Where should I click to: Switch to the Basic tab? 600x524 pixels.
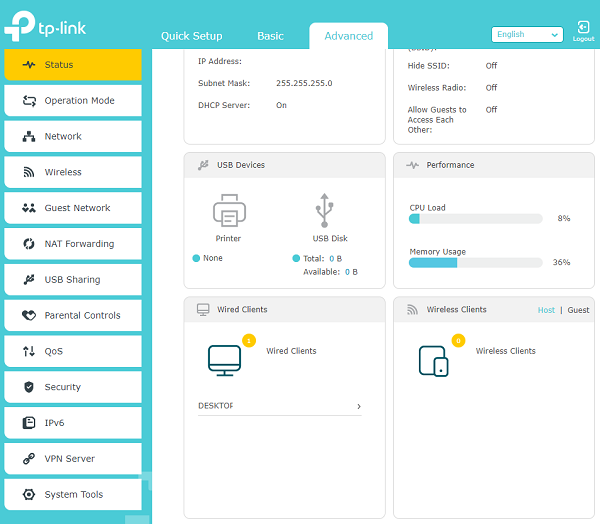[270, 36]
